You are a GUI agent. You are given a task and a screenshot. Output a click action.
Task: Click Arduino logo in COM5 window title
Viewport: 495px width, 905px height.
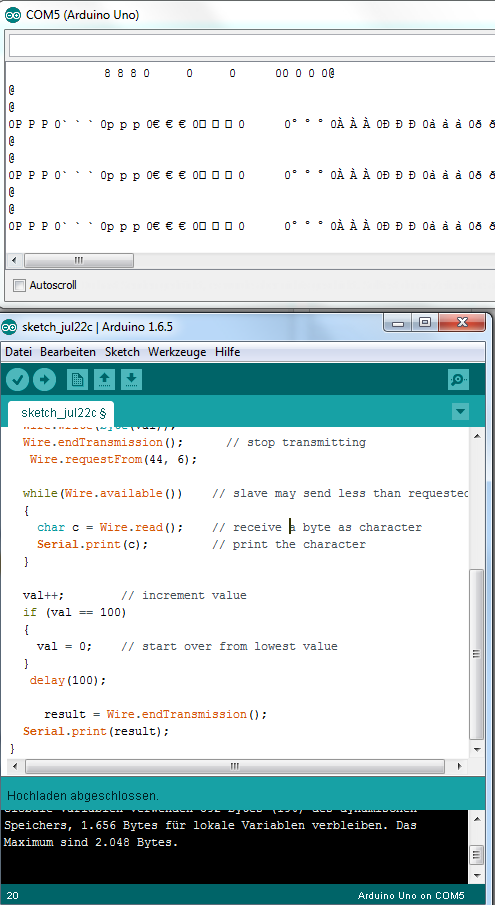tap(13, 15)
